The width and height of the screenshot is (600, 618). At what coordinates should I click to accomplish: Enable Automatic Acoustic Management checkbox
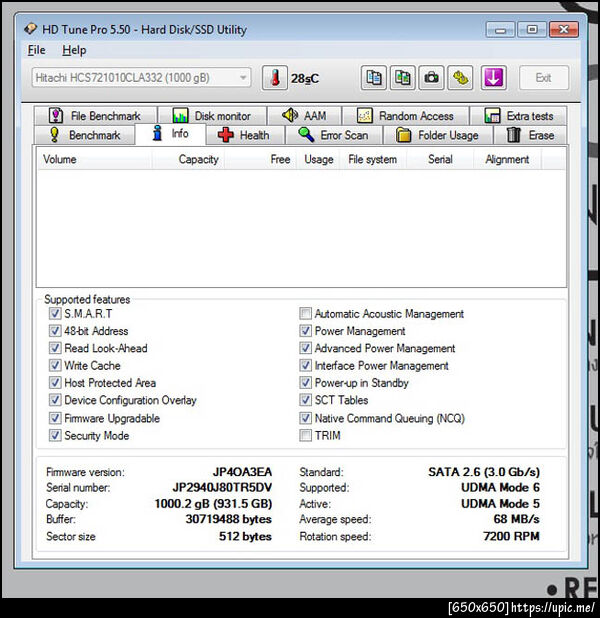click(305, 314)
